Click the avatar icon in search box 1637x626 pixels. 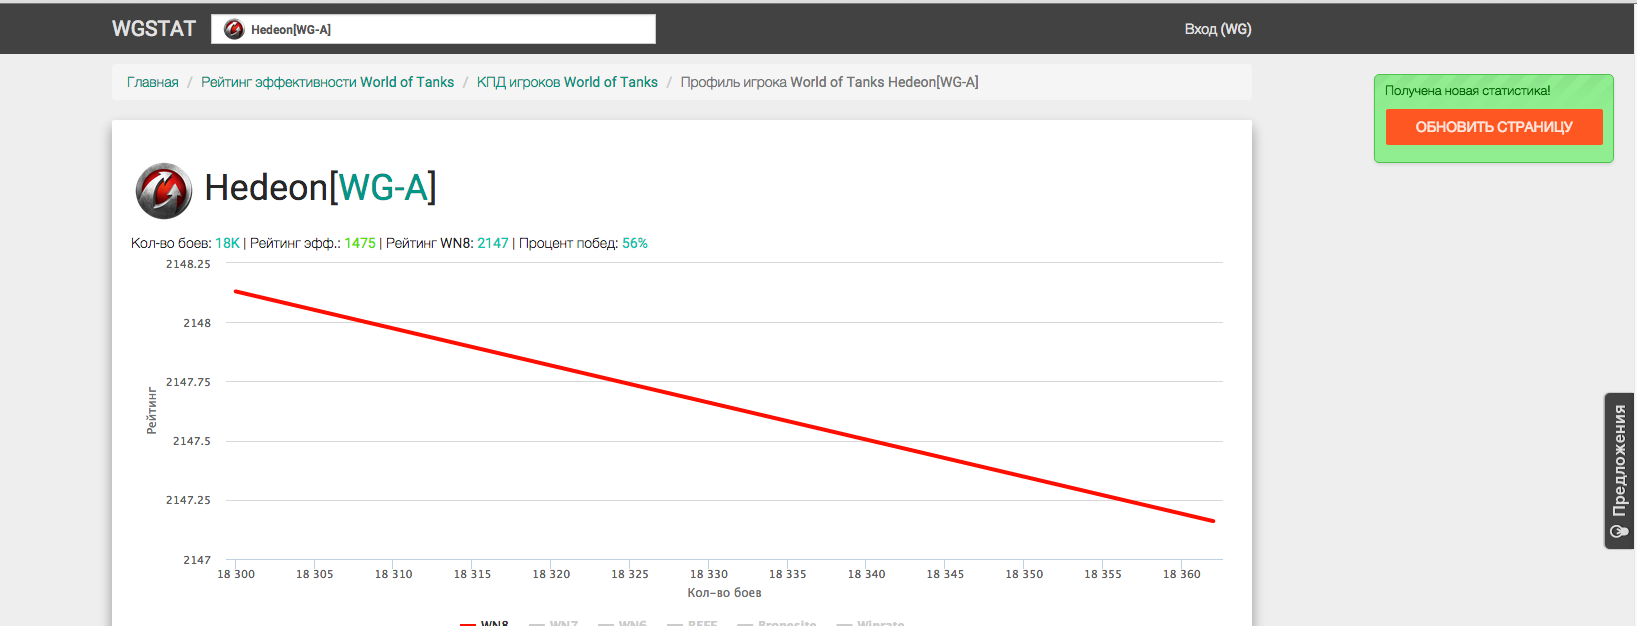click(234, 29)
